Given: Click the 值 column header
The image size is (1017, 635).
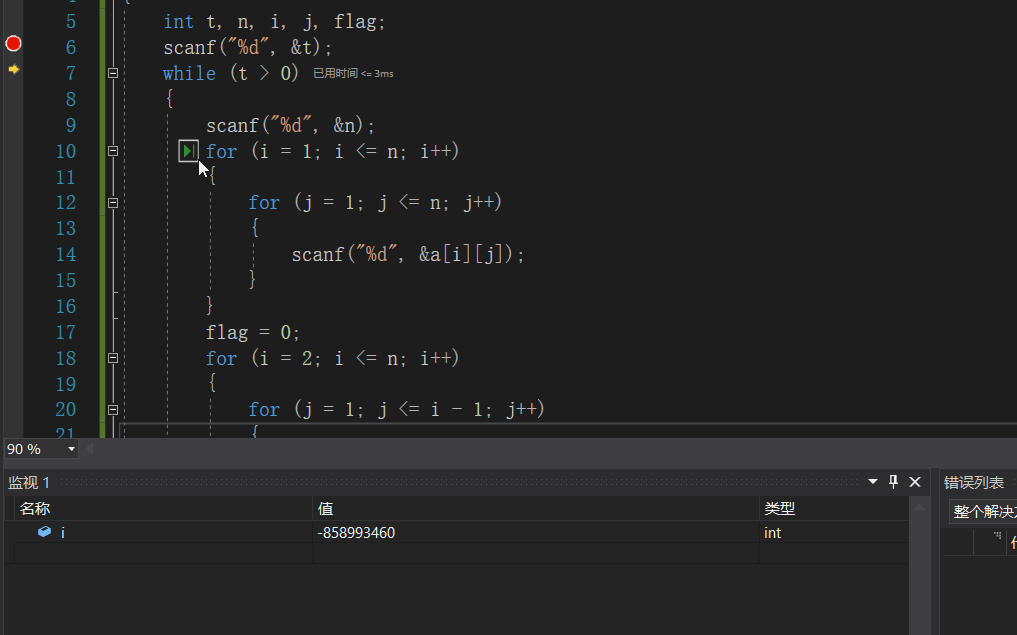Looking at the screenshot, I should point(536,509).
